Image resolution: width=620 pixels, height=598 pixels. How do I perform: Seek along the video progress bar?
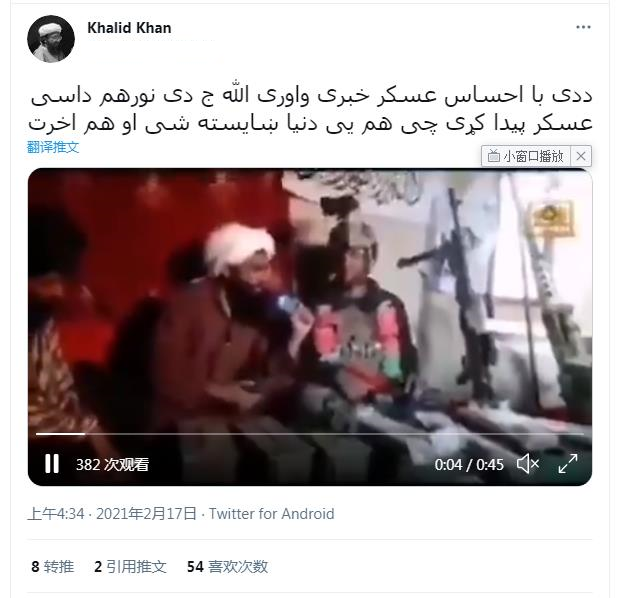pyautogui.click(x=310, y=434)
